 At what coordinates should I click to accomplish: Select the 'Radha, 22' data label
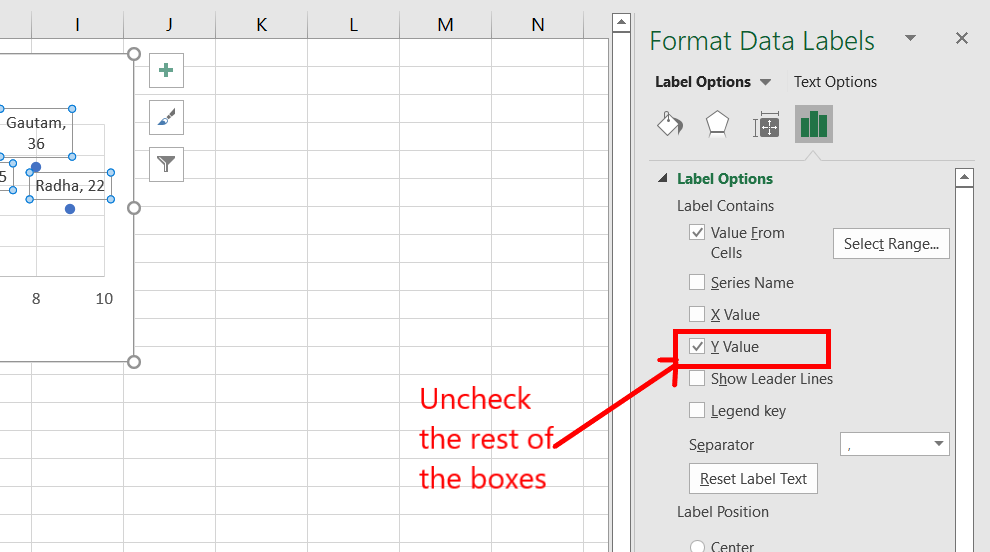pos(70,186)
